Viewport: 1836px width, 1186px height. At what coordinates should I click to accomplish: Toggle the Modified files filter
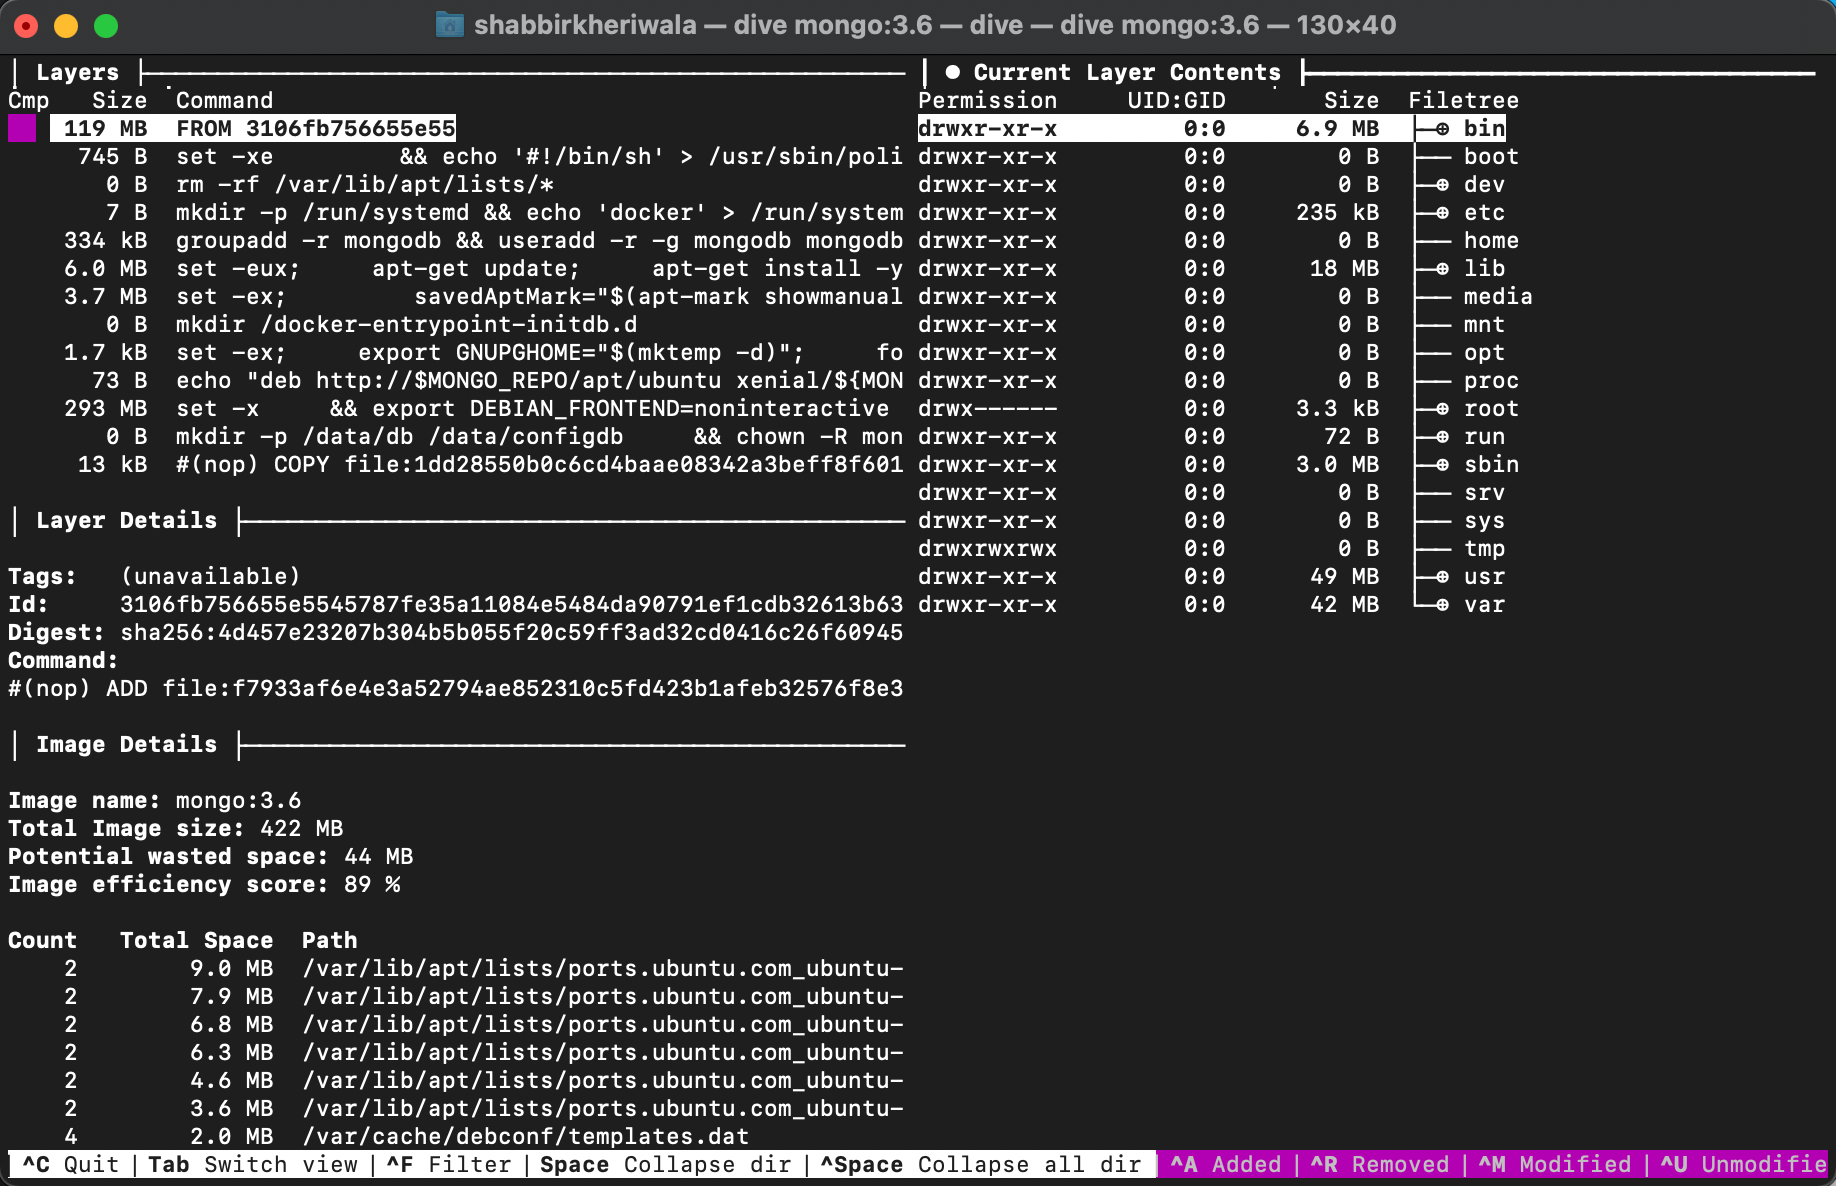[1554, 1165]
